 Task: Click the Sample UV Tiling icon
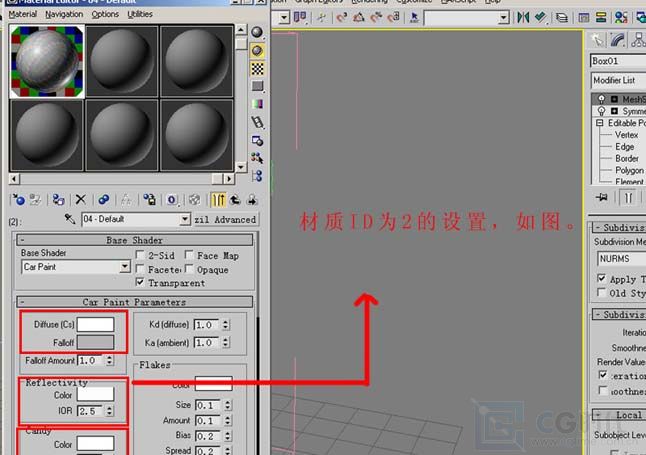pos(257,86)
